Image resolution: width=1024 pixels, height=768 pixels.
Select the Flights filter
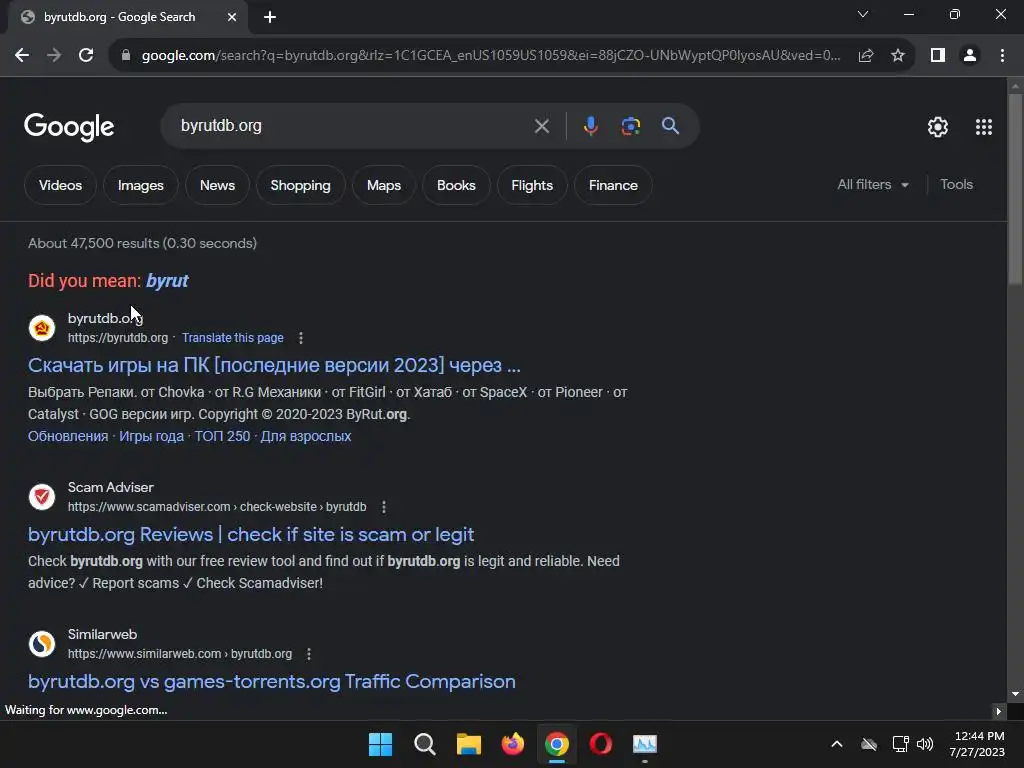click(x=532, y=185)
